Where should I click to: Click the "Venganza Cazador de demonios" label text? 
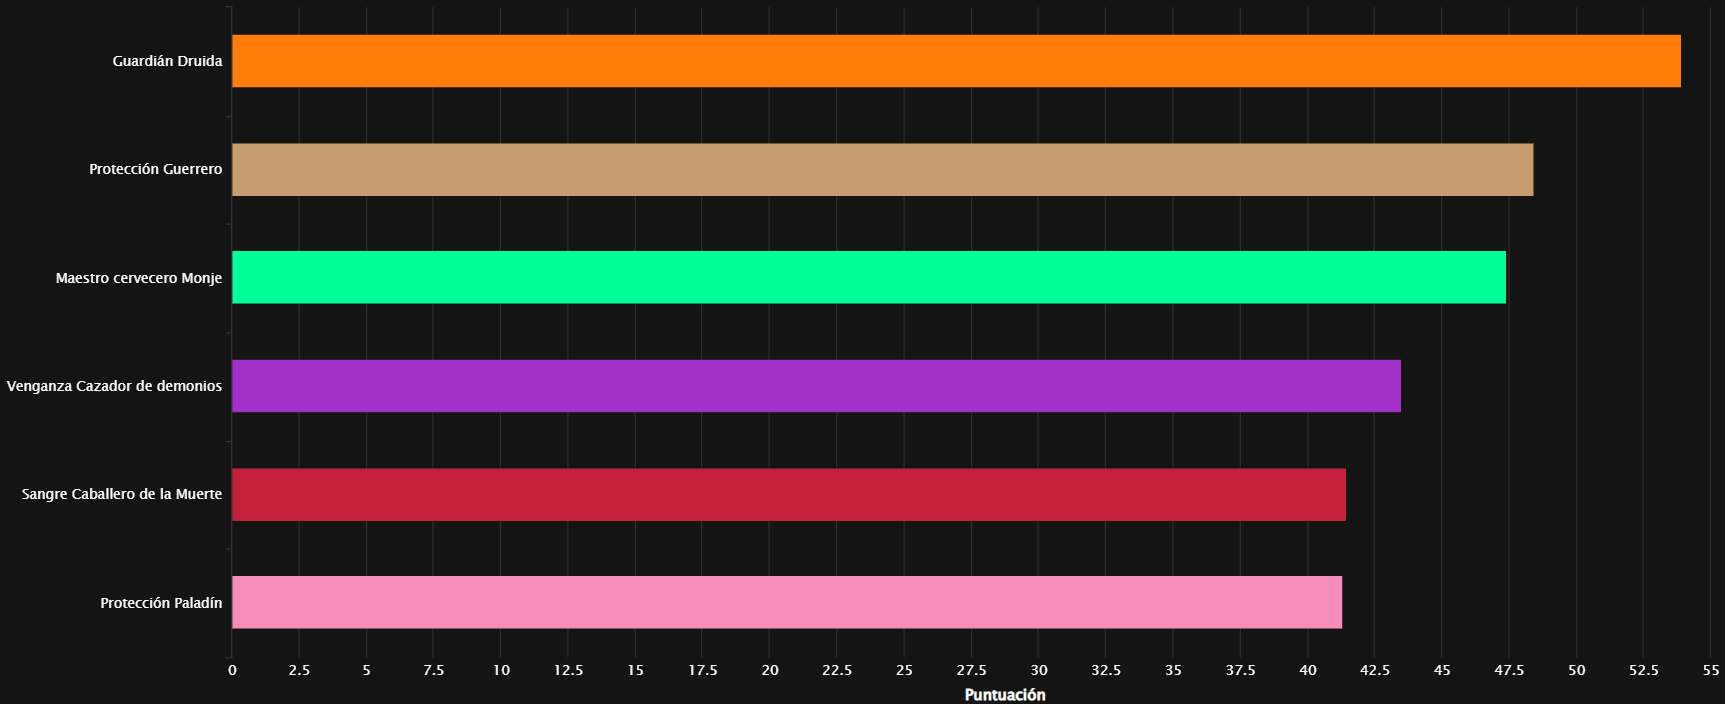point(114,386)
